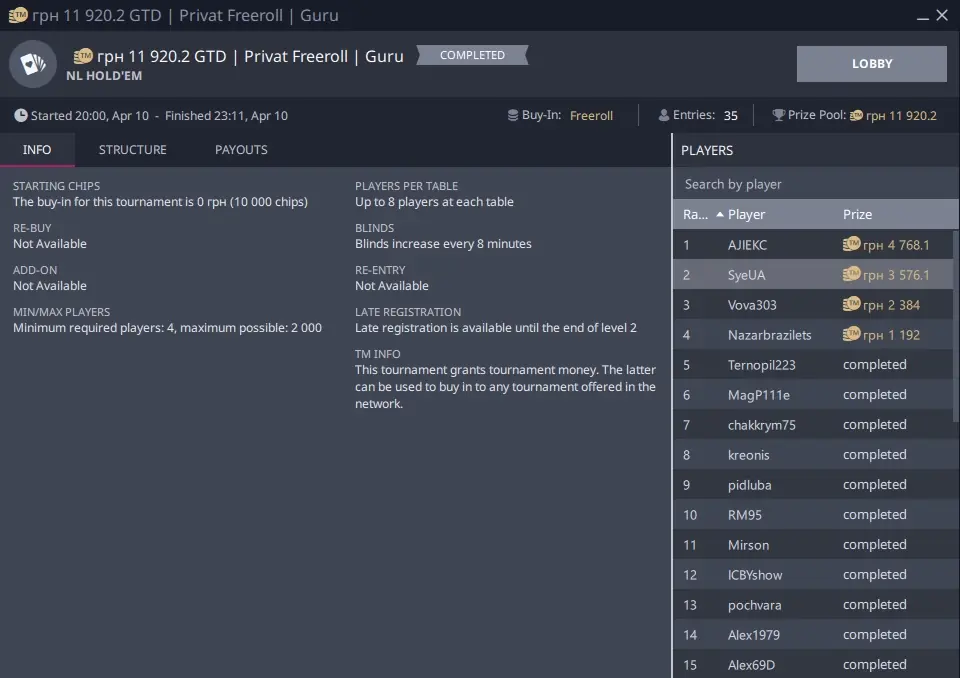This screenshot has height=678, width=960.
Task: Click the poker cards tournament logo icon
Action: click(x=33, y=64)
